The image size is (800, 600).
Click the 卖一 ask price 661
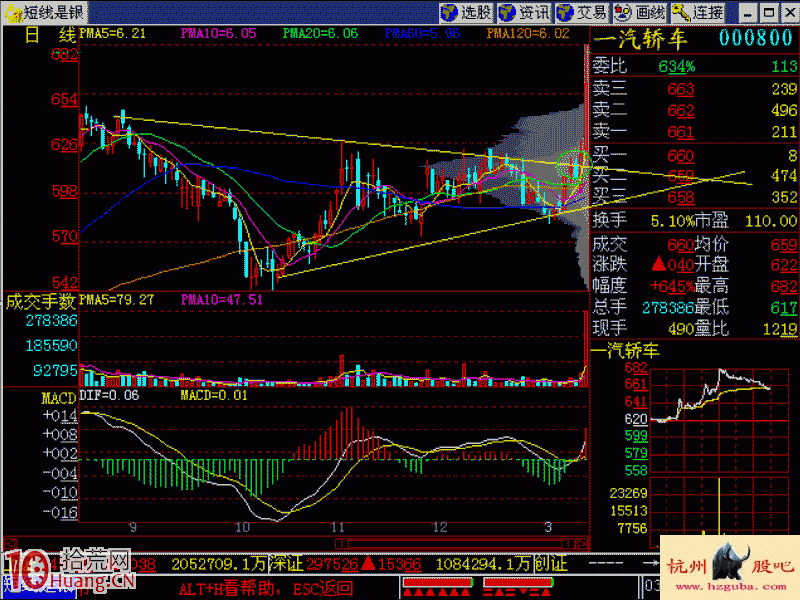[681, 133]
